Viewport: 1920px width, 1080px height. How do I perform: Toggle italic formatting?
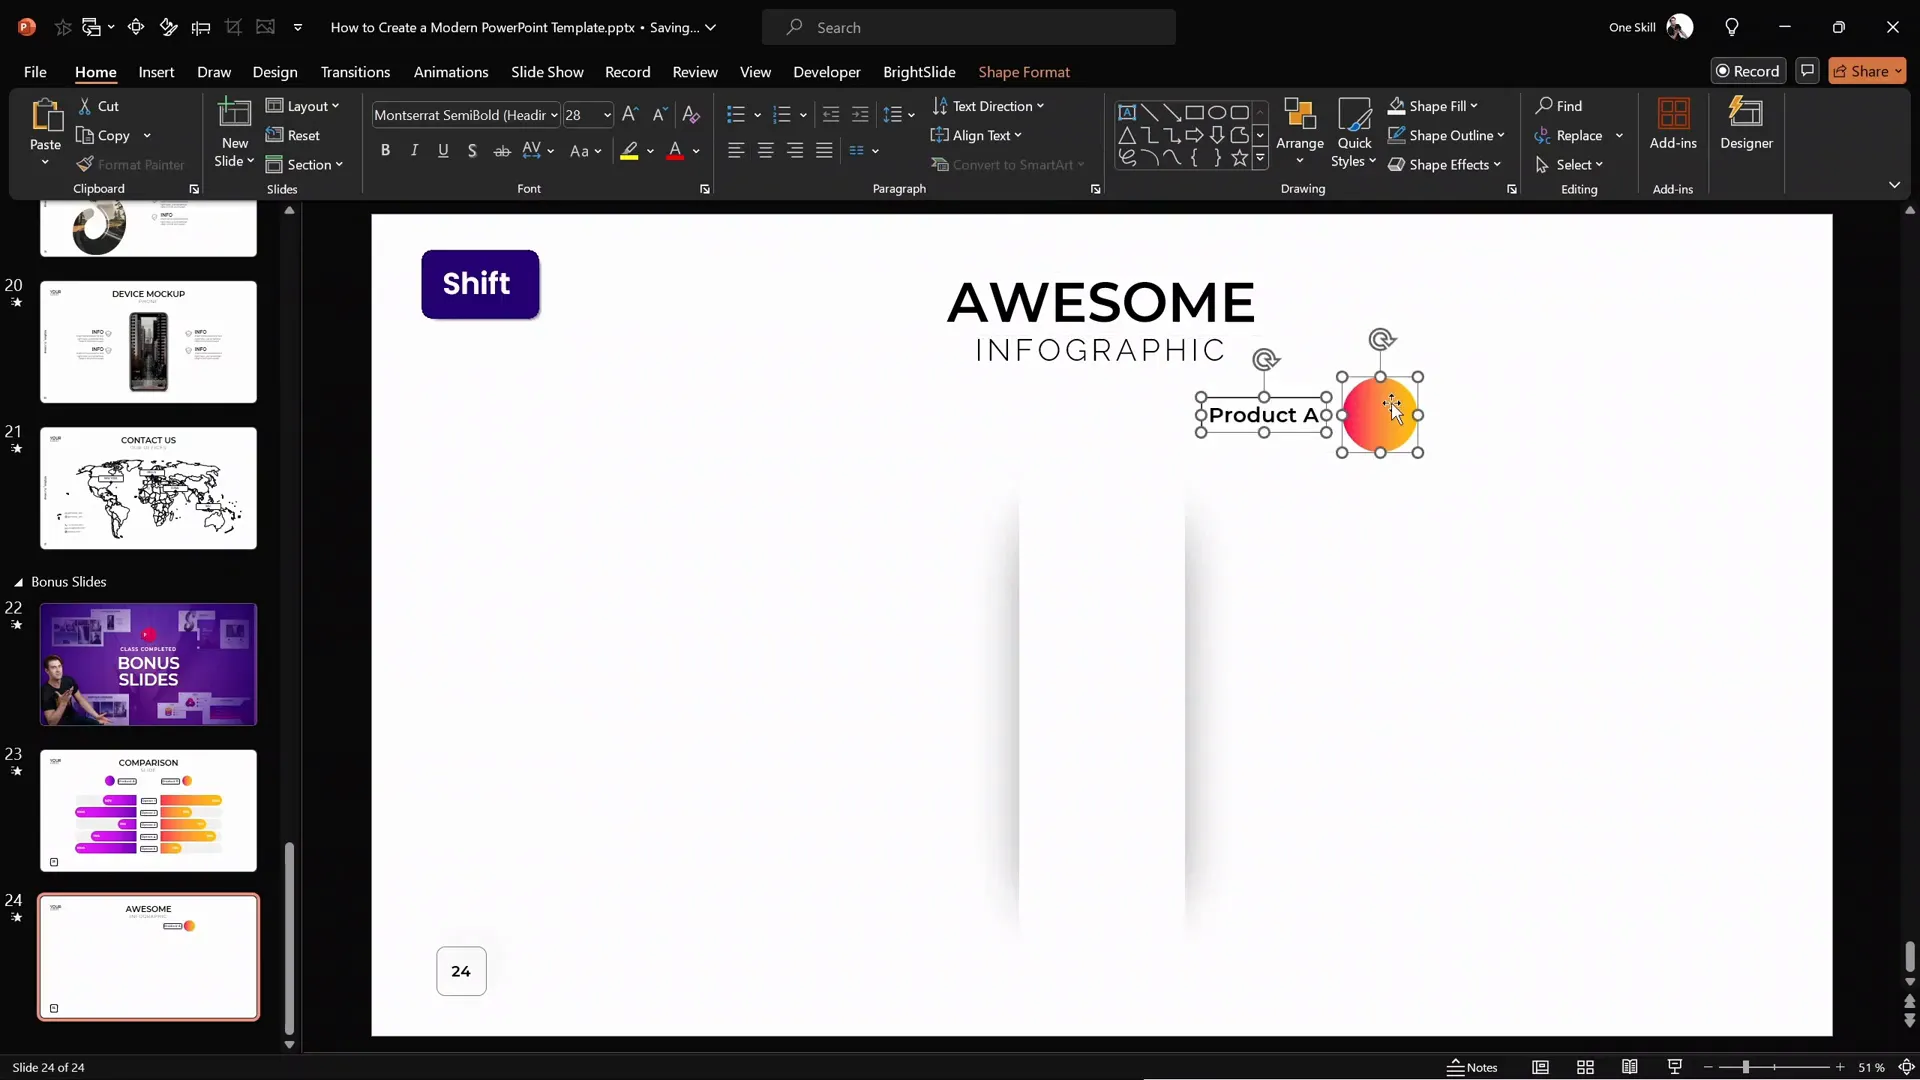click(414, 151)
